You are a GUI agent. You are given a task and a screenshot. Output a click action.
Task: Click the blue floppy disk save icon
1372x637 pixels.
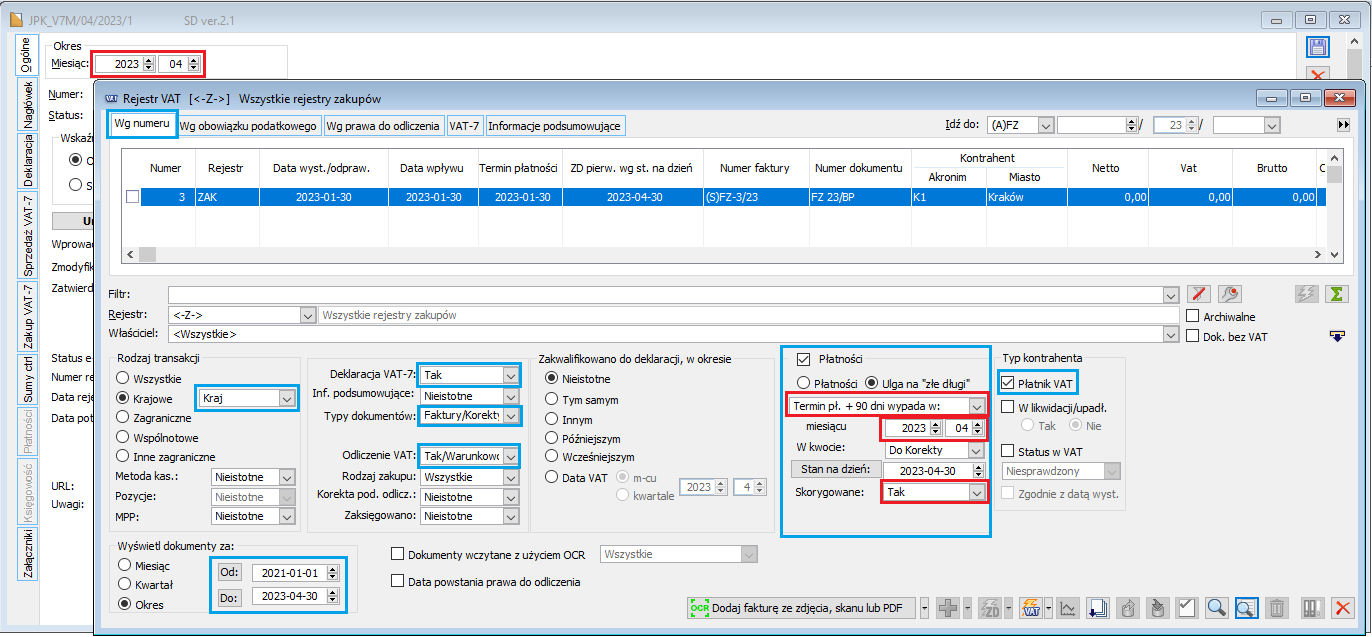coord(1318,47)
